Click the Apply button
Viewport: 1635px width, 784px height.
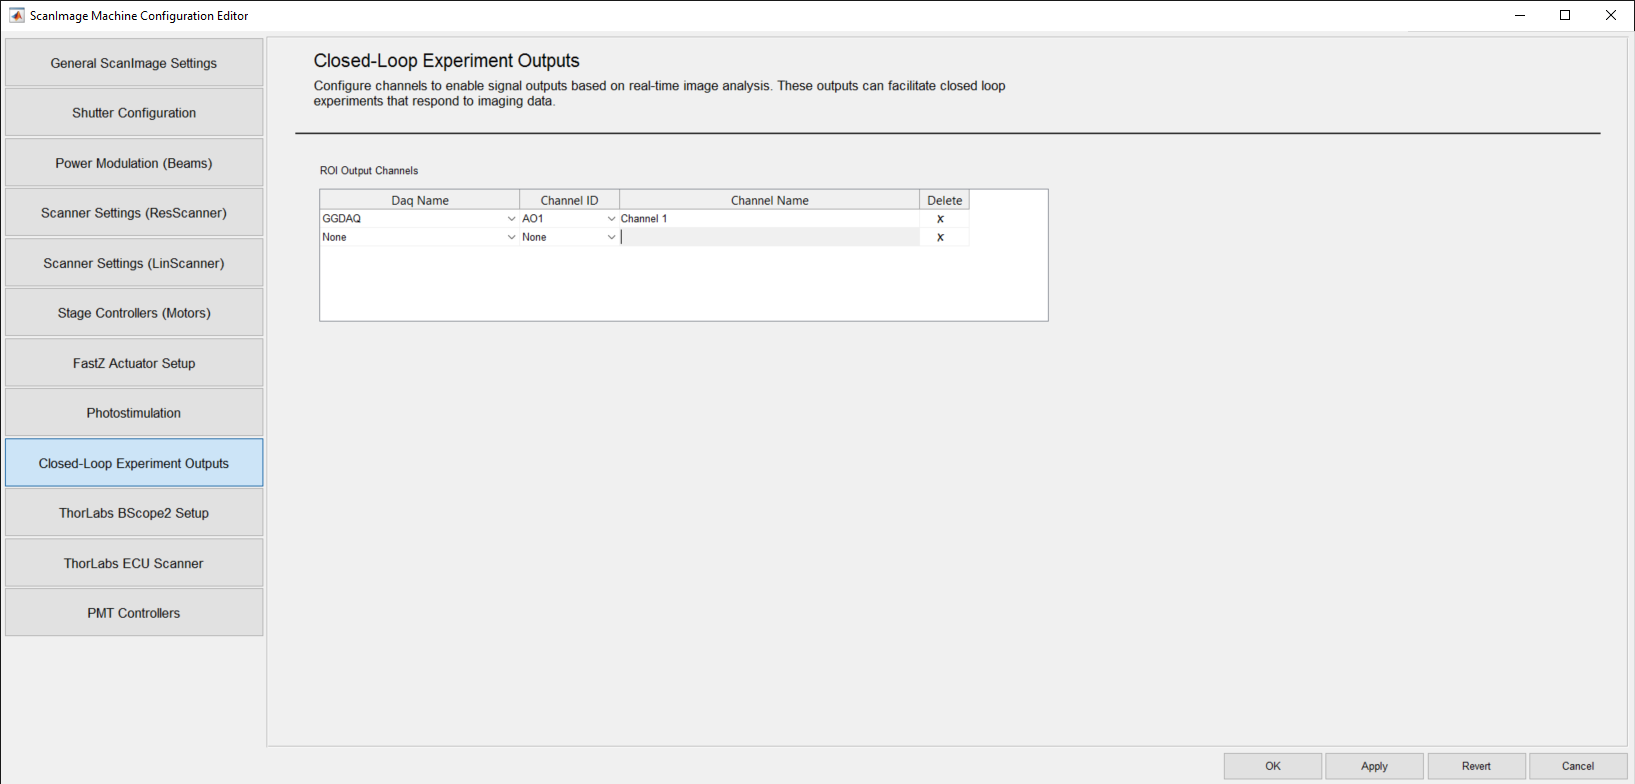tap(1374, 766)
